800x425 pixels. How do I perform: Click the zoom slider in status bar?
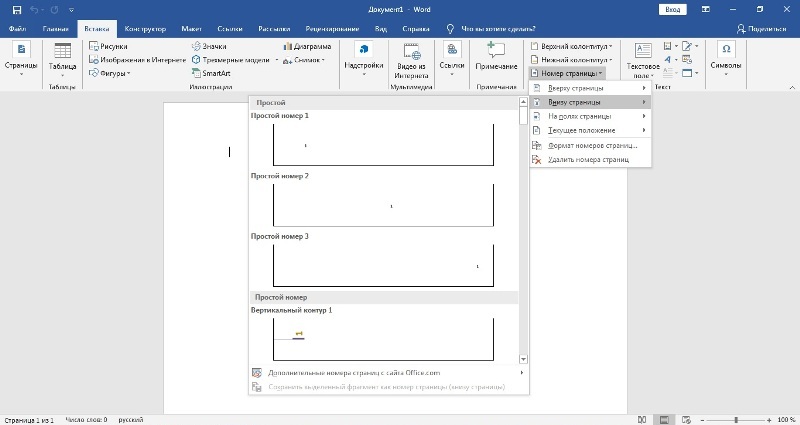click(x=736, y=419)
